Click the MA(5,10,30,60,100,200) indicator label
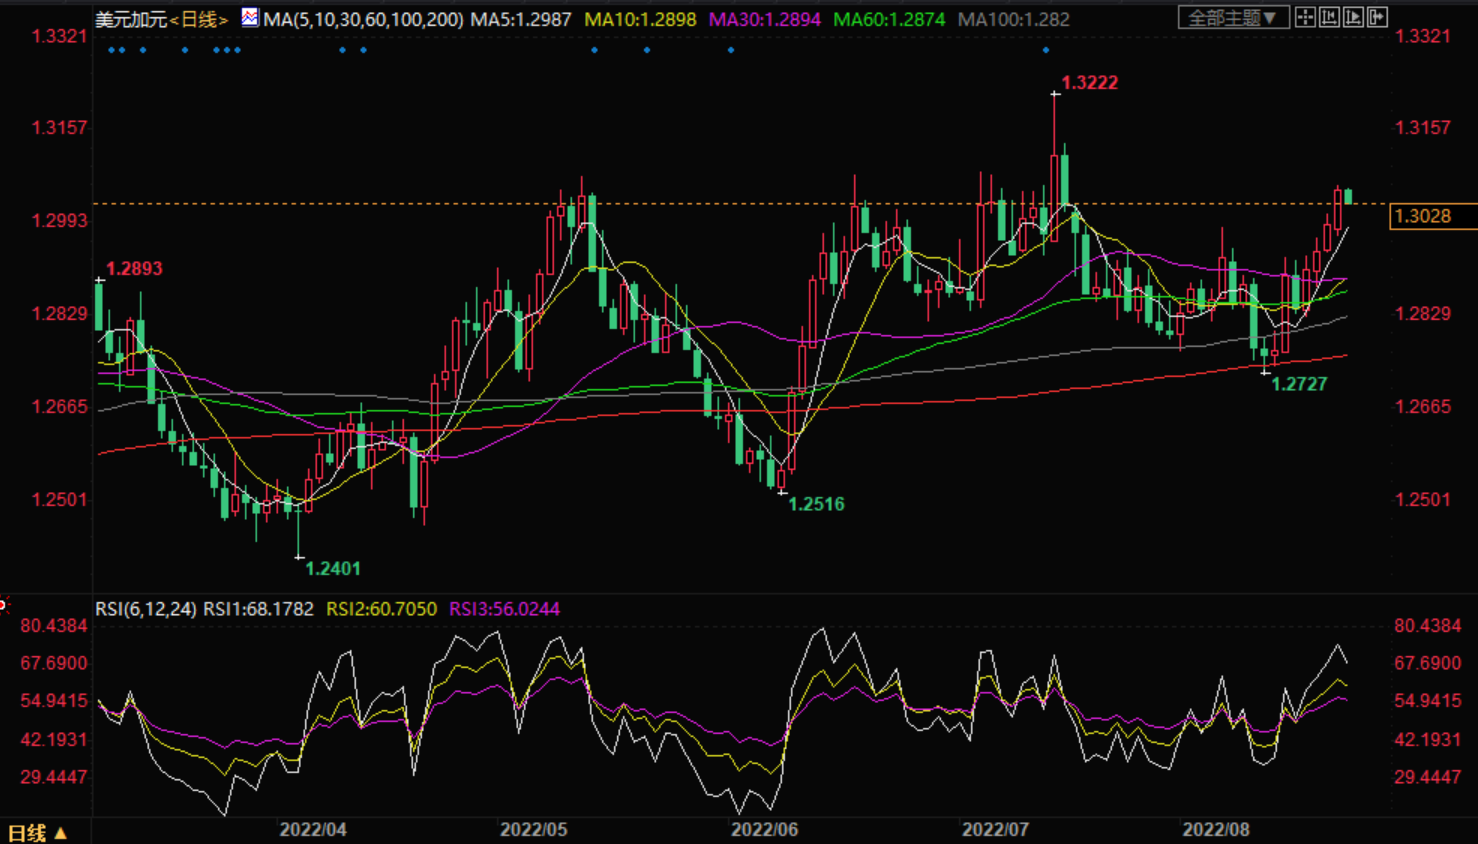Image resolution: width=1478 pixels, height=844 pixels. coord(363,19)
